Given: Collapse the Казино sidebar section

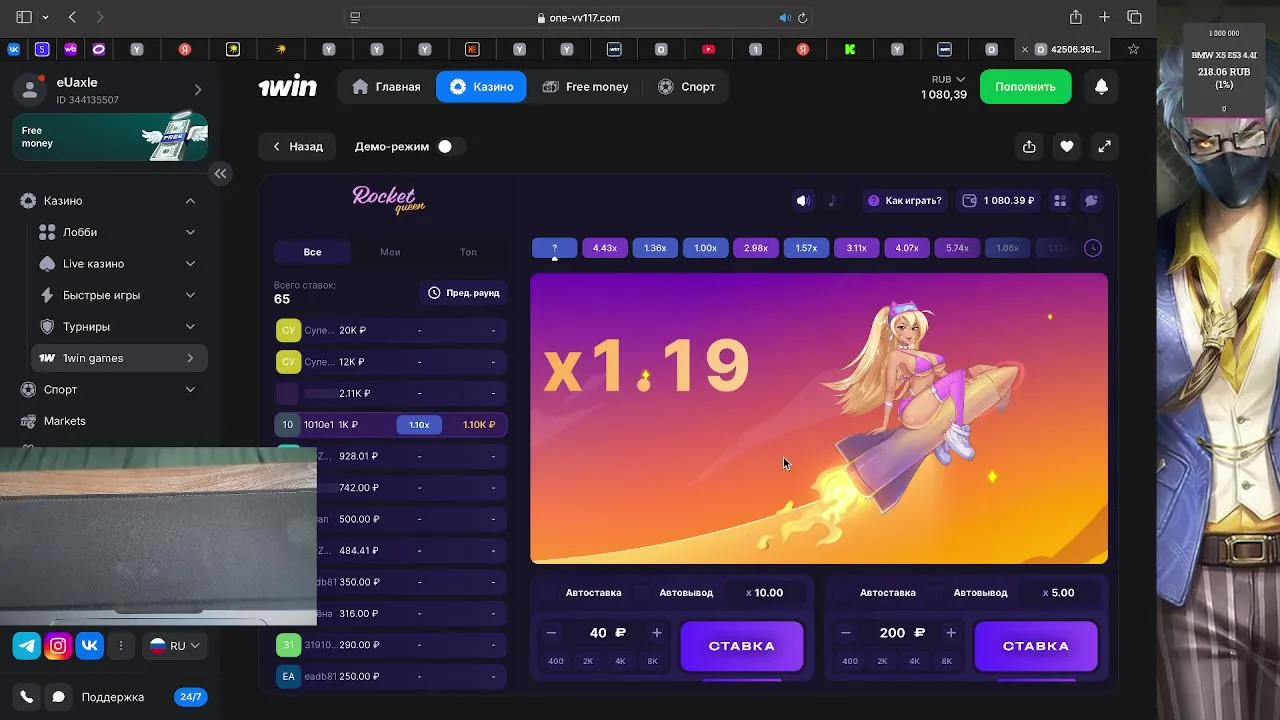Looking at the screenshot, I should [x=190, y=201].
